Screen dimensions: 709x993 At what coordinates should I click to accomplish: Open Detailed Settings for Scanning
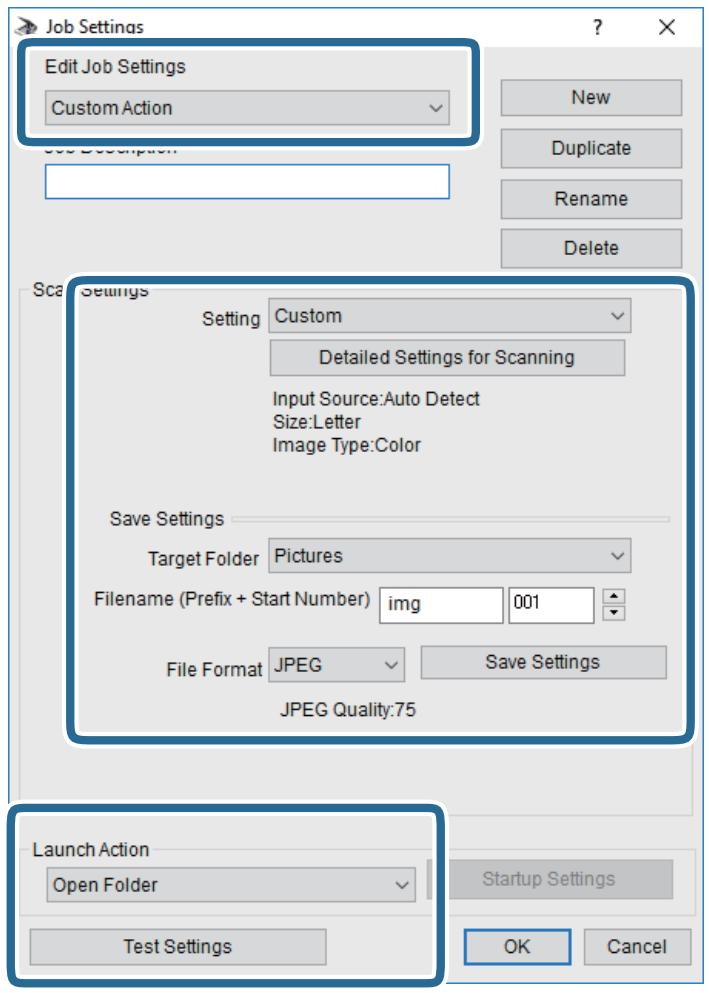[x=447, y=357]
